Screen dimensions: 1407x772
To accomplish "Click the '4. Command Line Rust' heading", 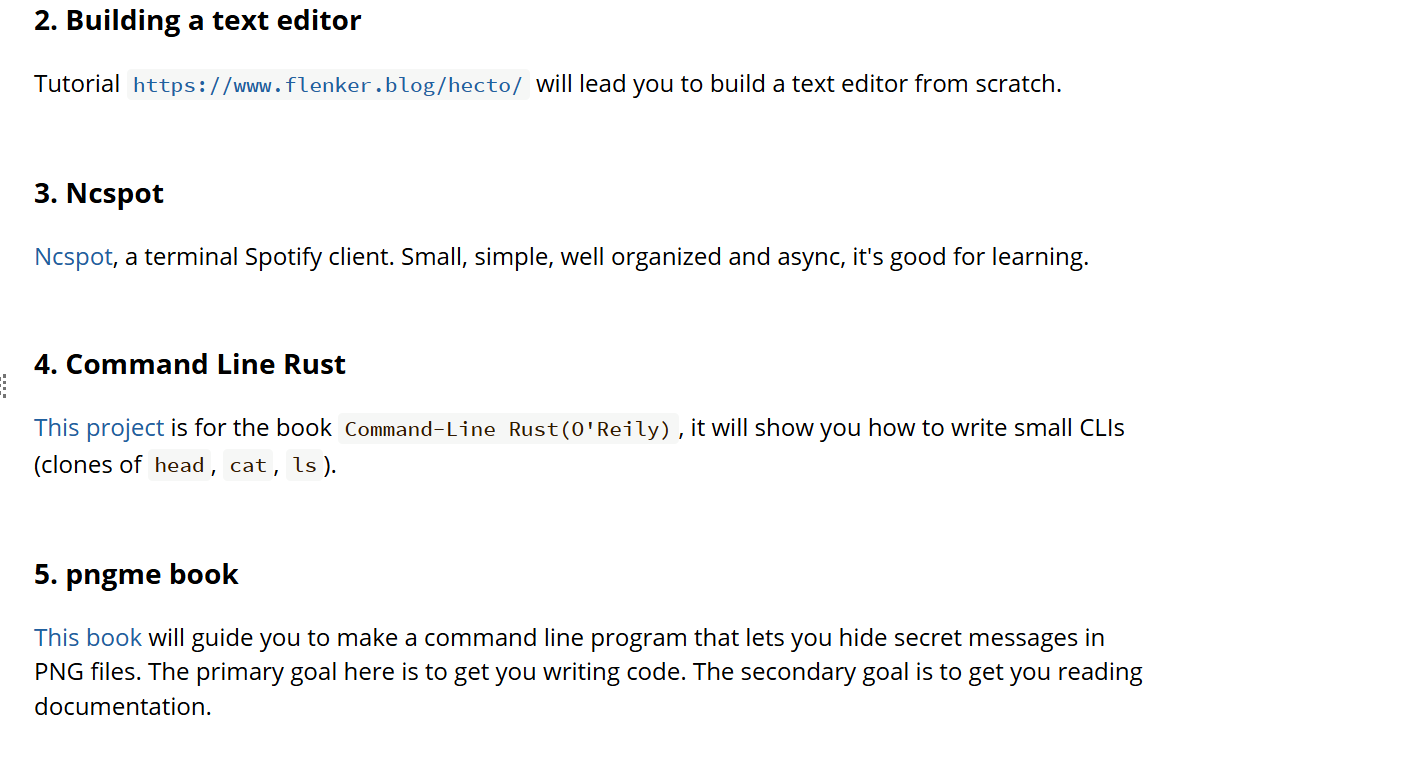I will [x=190, y=364].
